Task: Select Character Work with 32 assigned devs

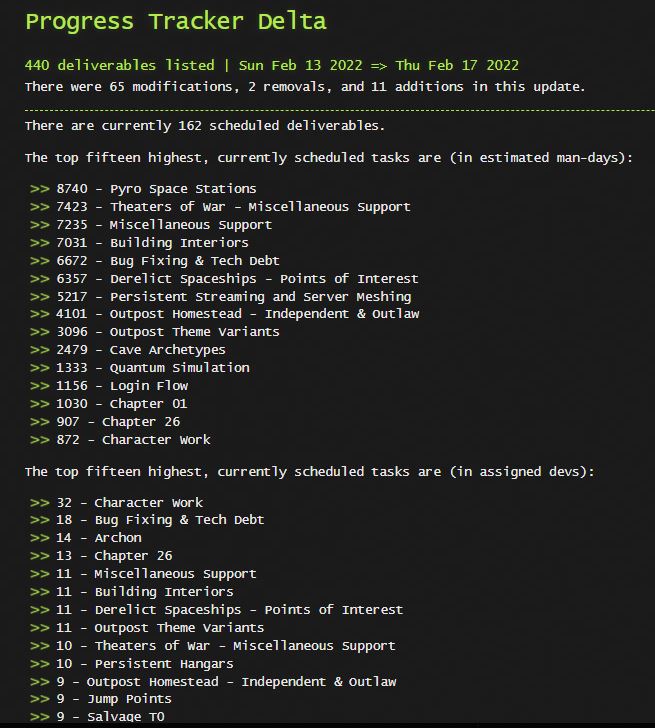Action: [x=117, y=503]
